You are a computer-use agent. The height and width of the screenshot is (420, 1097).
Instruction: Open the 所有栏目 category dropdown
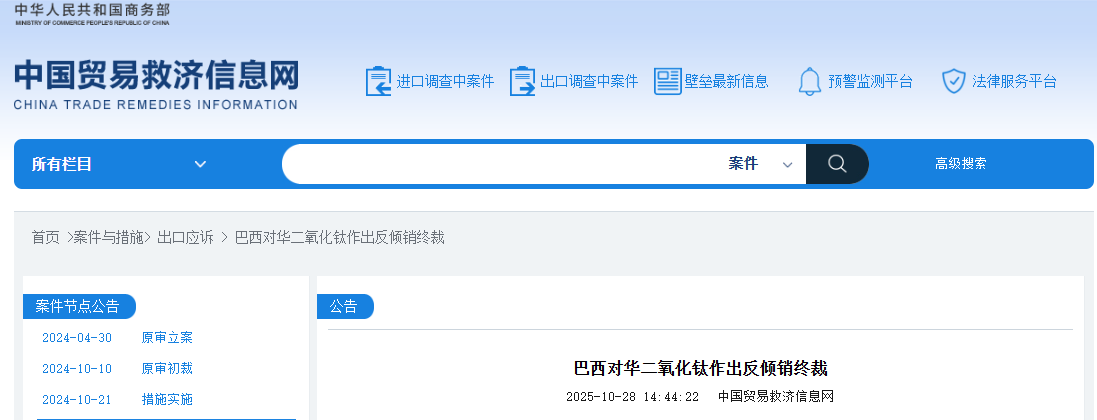[x=118, y=164]
